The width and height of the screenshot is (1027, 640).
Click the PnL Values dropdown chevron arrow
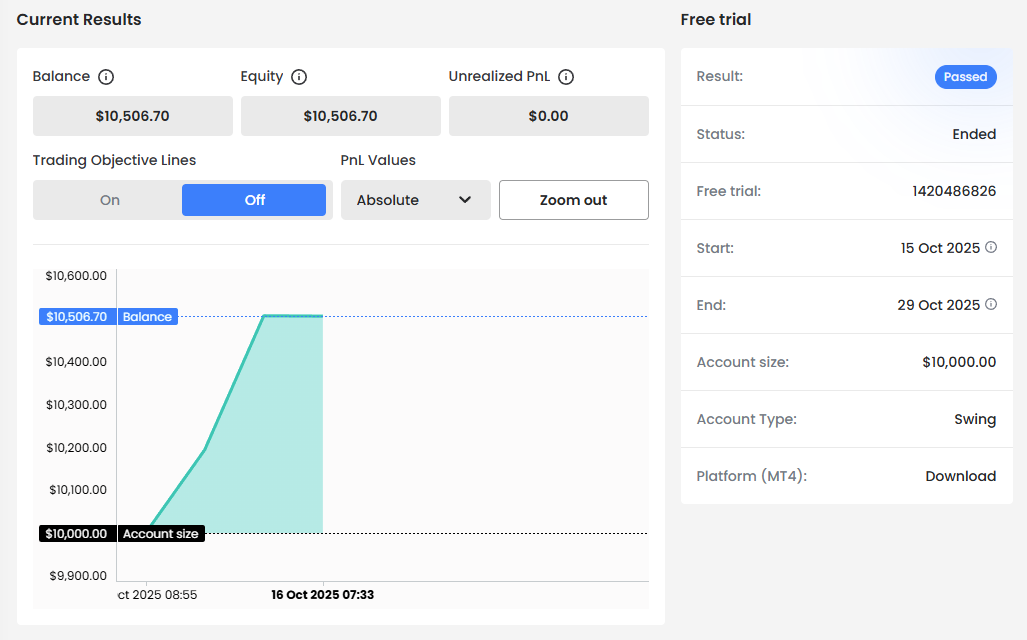tap(465, 200)
